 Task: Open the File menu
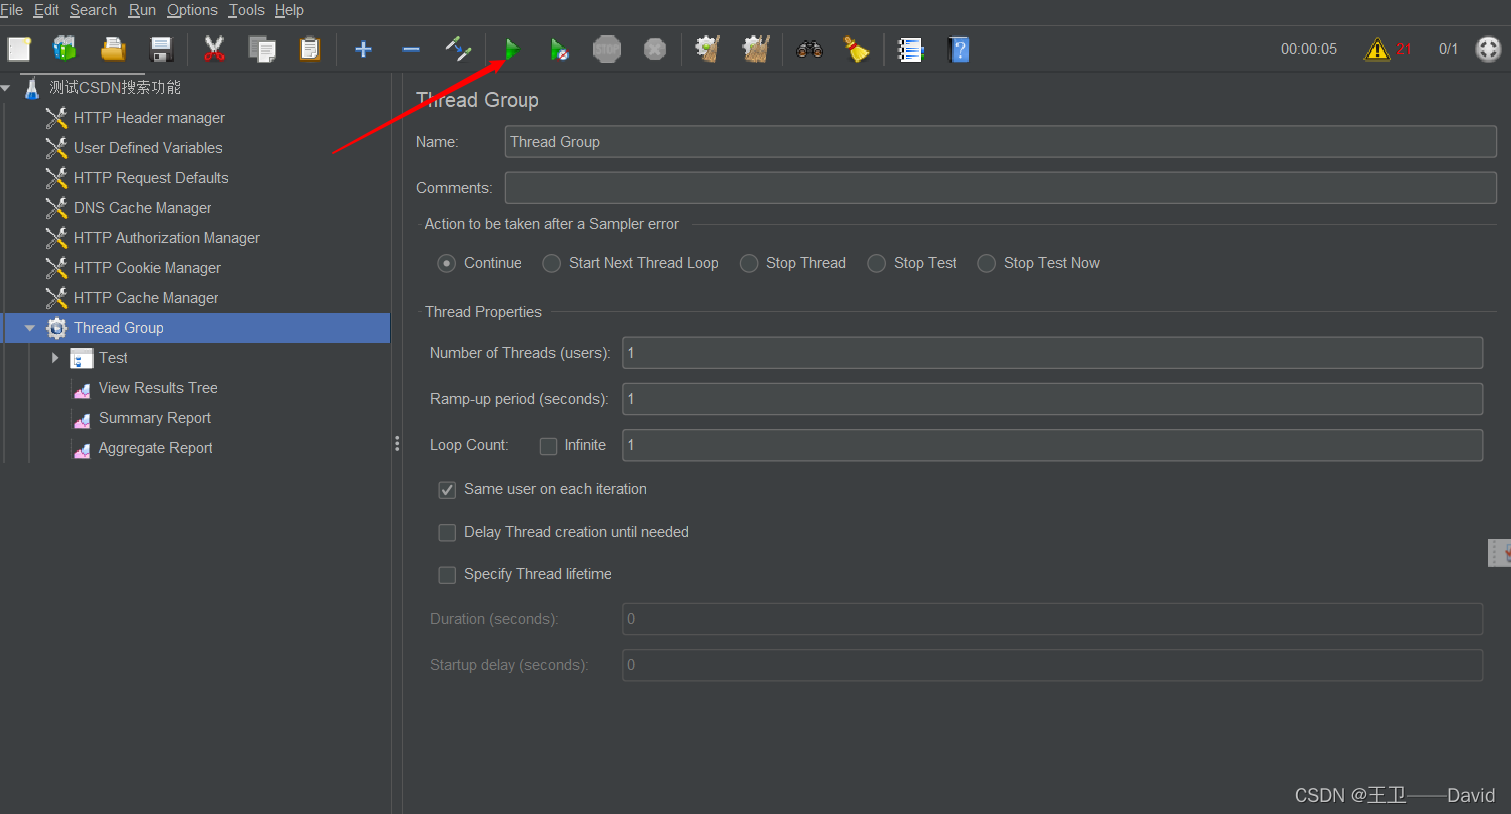click(x=11, y=10)
